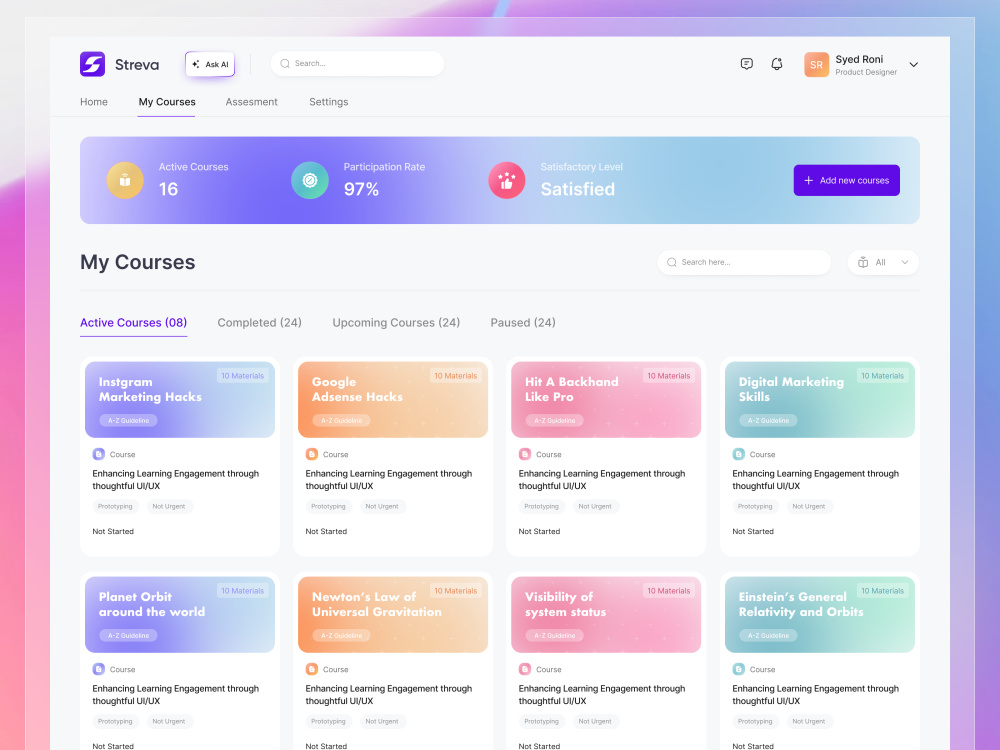This screenshot has height=750, width=1000.
Task: Click Not Urgent tag on Hit A Backhand card
Action: (594, 506)
